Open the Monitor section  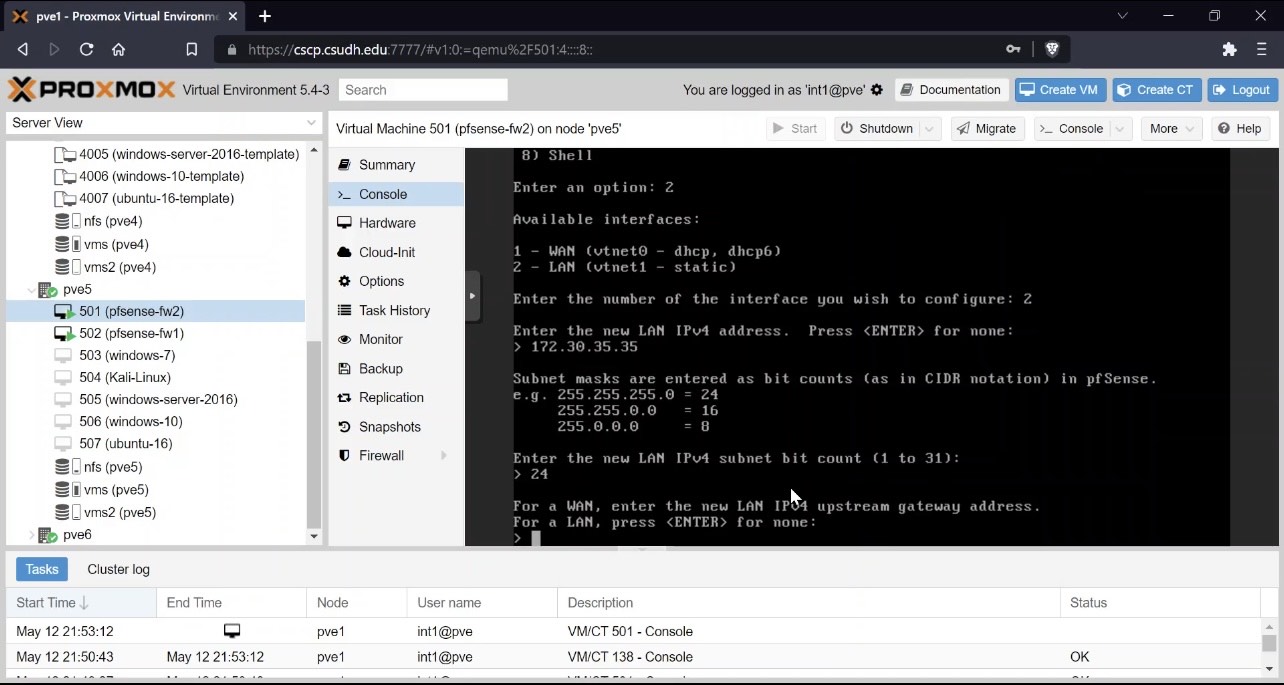[396, 339]
